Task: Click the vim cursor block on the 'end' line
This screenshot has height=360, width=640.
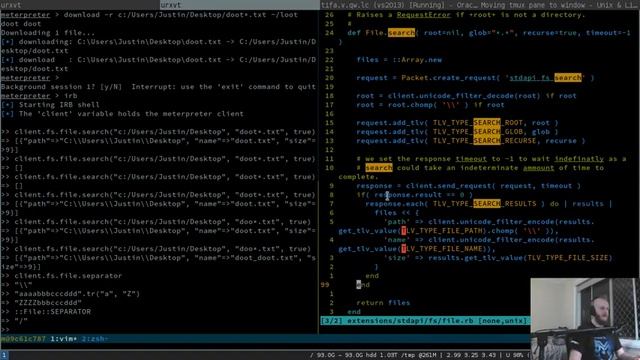Action: pos(358,284)
